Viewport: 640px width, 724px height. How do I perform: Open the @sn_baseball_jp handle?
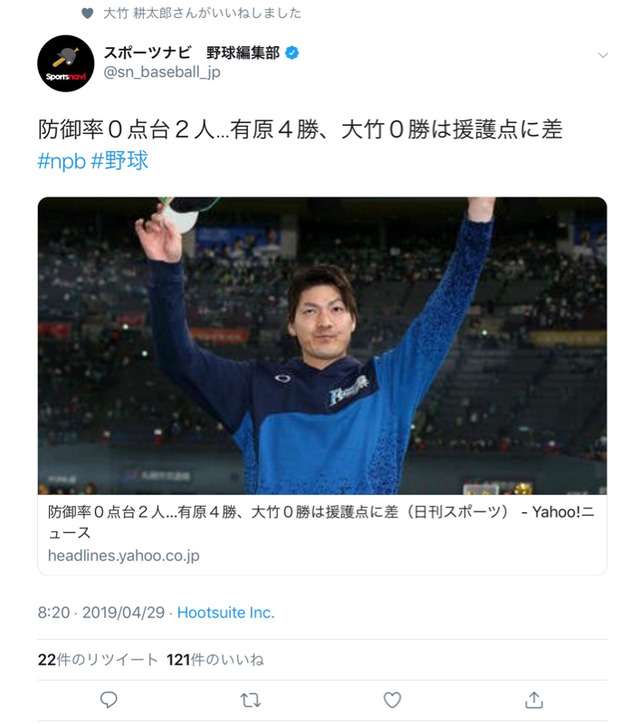click(162, 72)
